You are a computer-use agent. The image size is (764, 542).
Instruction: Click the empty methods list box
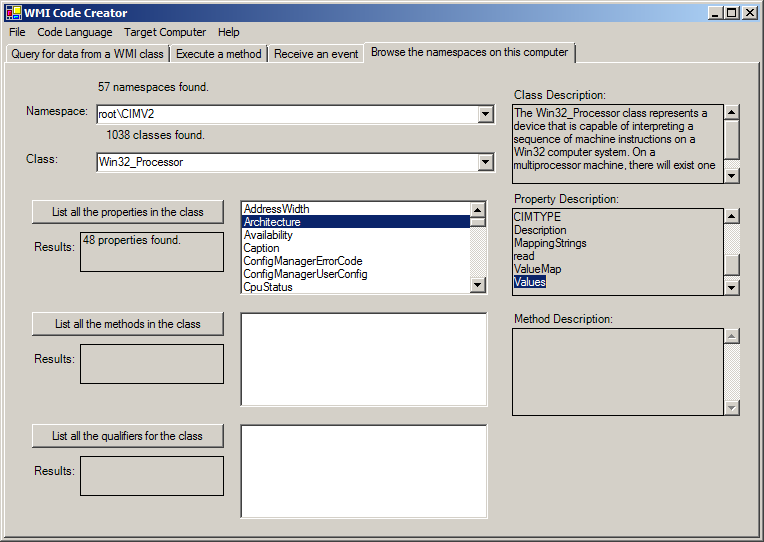(363, 359)
